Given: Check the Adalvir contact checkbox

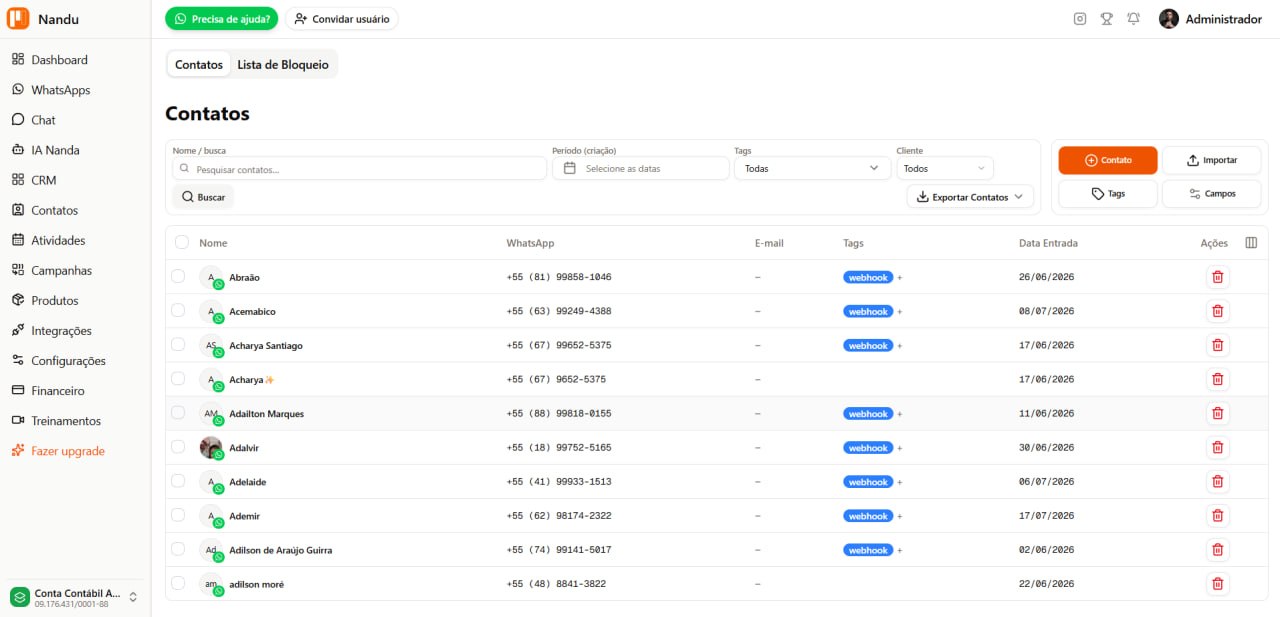Looking at the screenshot, I should 178,446.
